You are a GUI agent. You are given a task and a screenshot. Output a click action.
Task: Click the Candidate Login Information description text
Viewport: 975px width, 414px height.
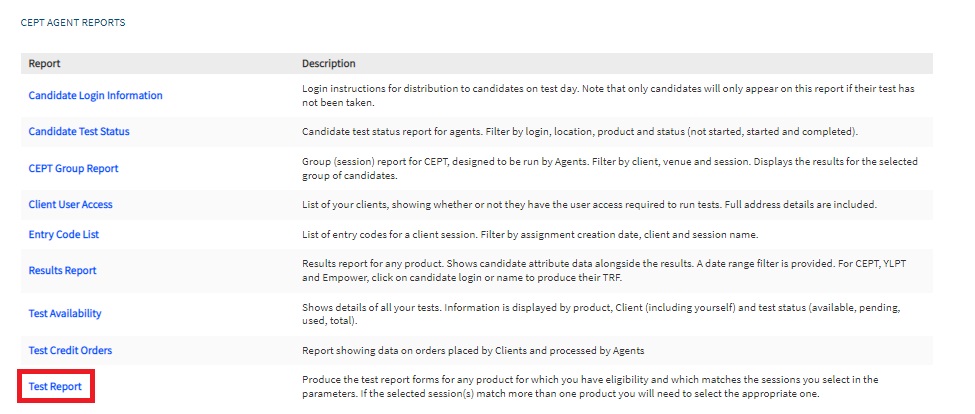pos(608,95)
